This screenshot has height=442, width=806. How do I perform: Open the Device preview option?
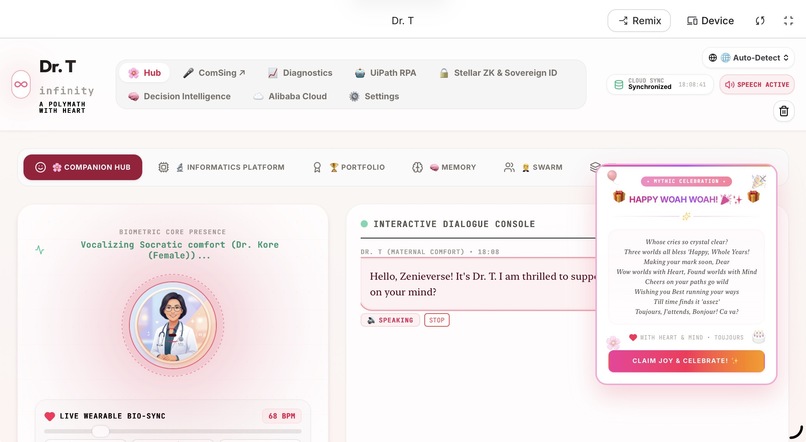pos(710,21)
